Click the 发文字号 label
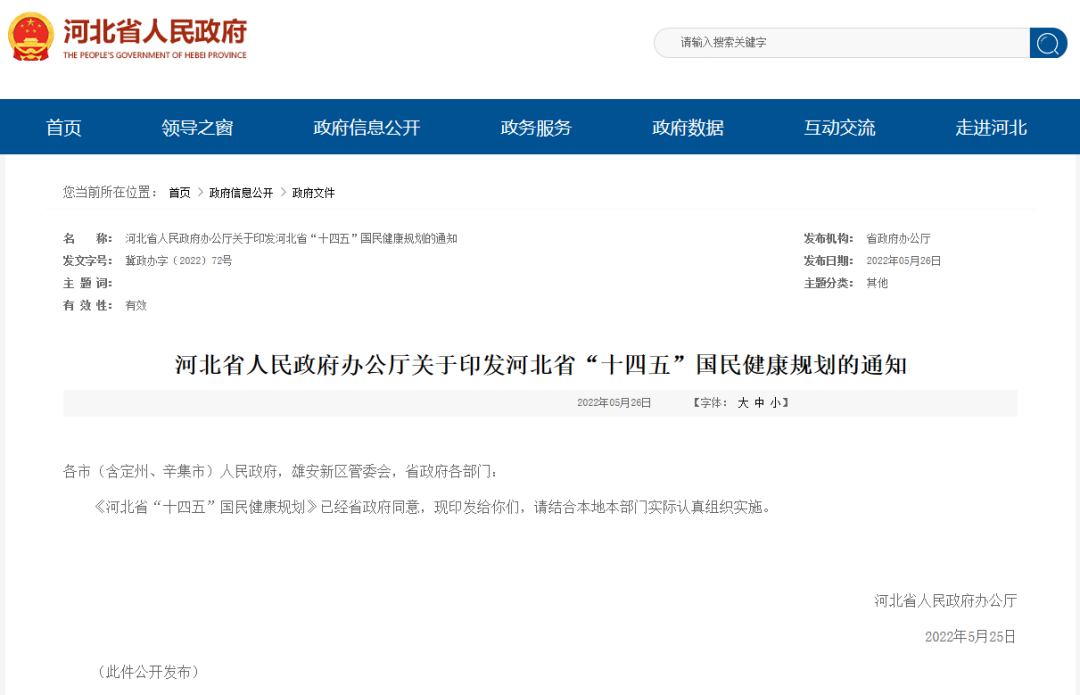 pos(87,261)
